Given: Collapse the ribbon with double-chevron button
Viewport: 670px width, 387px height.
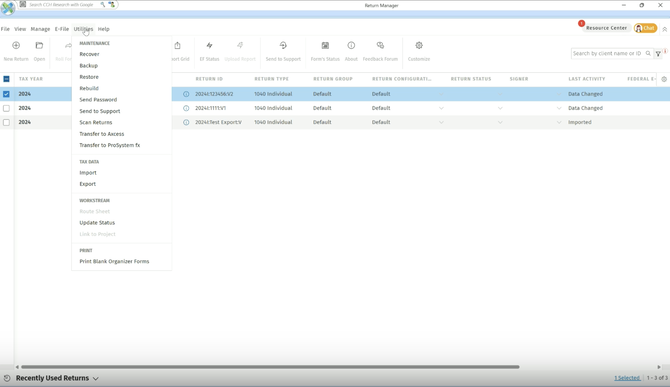Looking at the screenshot, I should point(664,29).
